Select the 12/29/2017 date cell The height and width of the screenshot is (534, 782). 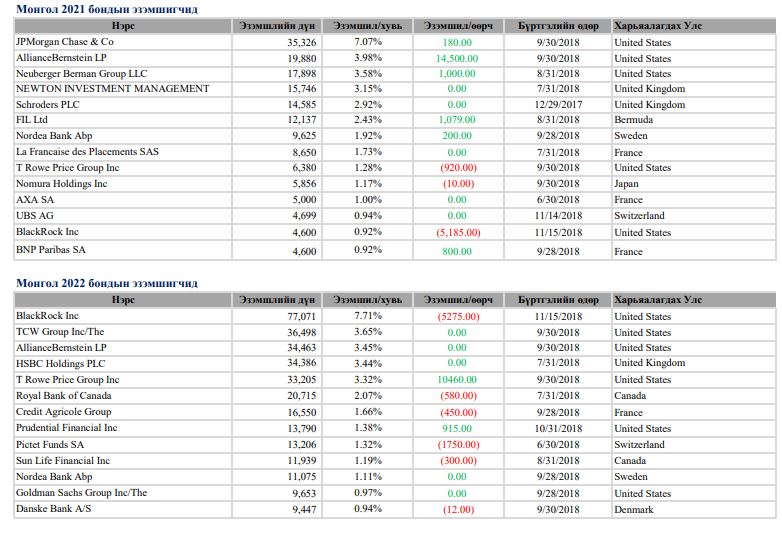click(x=558, y=104)
